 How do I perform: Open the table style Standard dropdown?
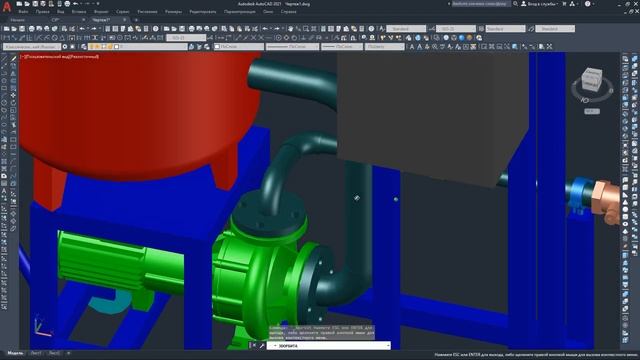point(505,29)
